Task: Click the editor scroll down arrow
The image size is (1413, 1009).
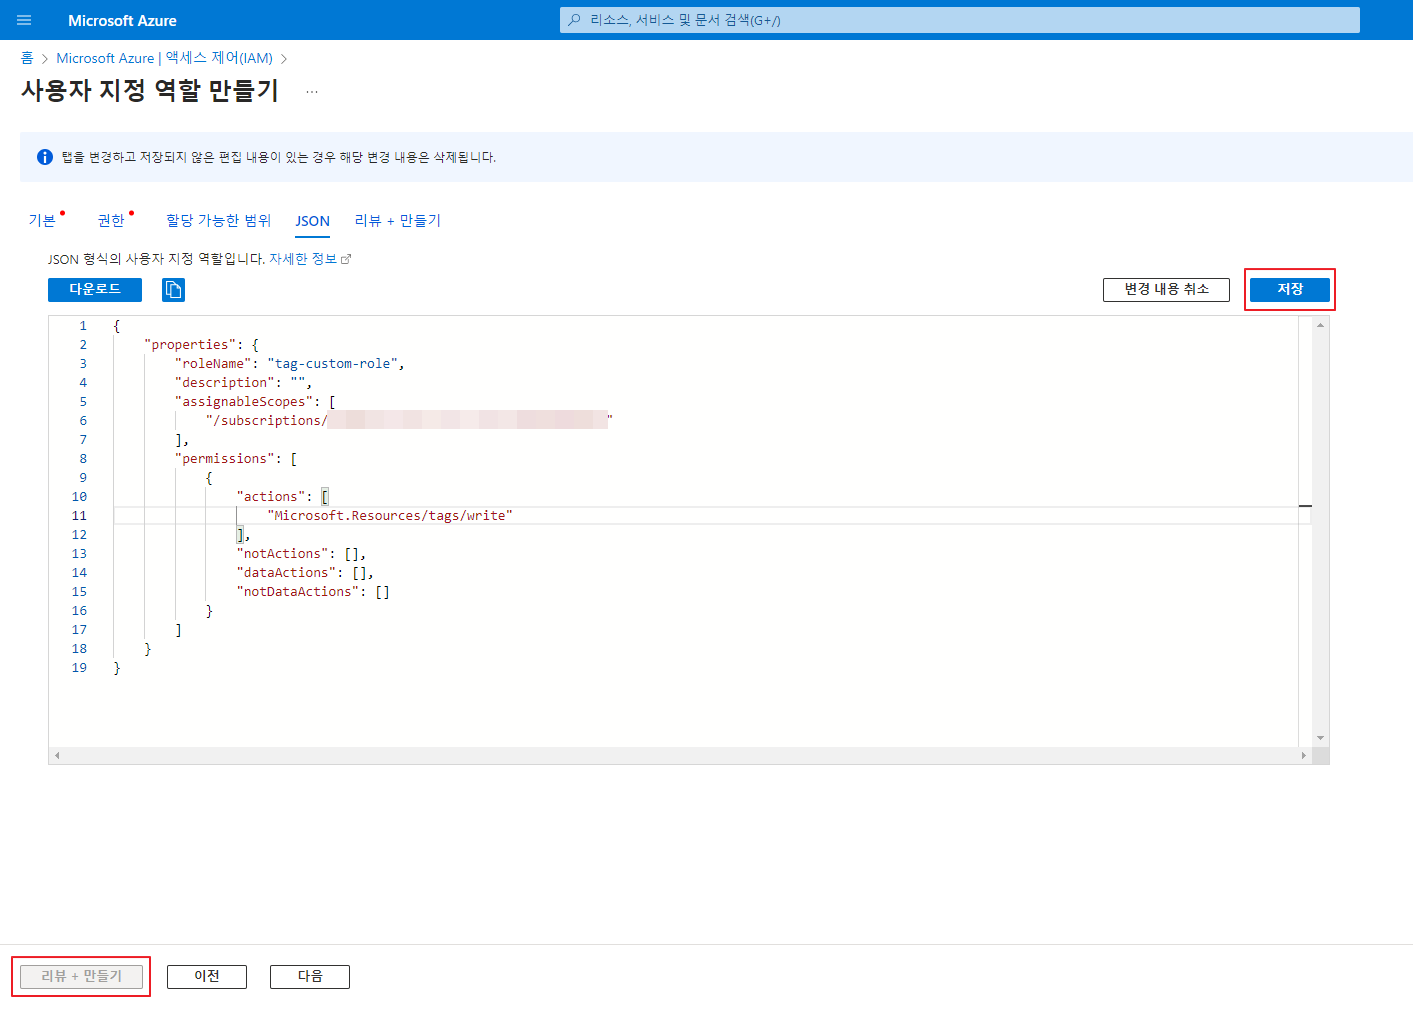Action: (1320, 738)
